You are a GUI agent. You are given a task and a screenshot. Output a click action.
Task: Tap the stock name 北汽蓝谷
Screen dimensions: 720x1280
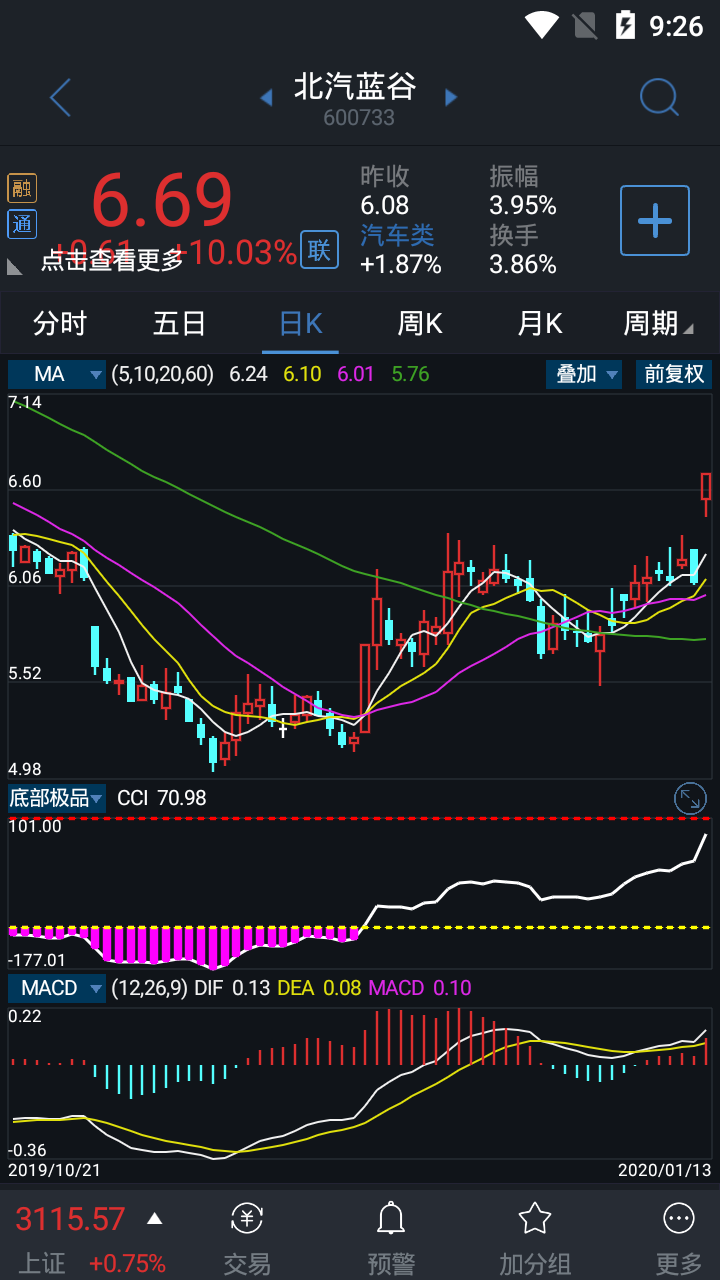click(355, 87)
